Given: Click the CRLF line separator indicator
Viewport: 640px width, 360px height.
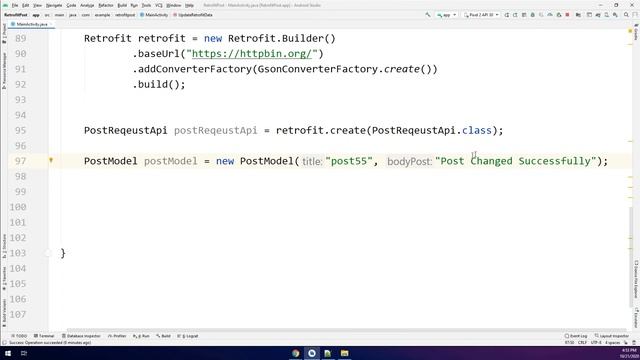Looking at the screenshot, I should [582, 343].
